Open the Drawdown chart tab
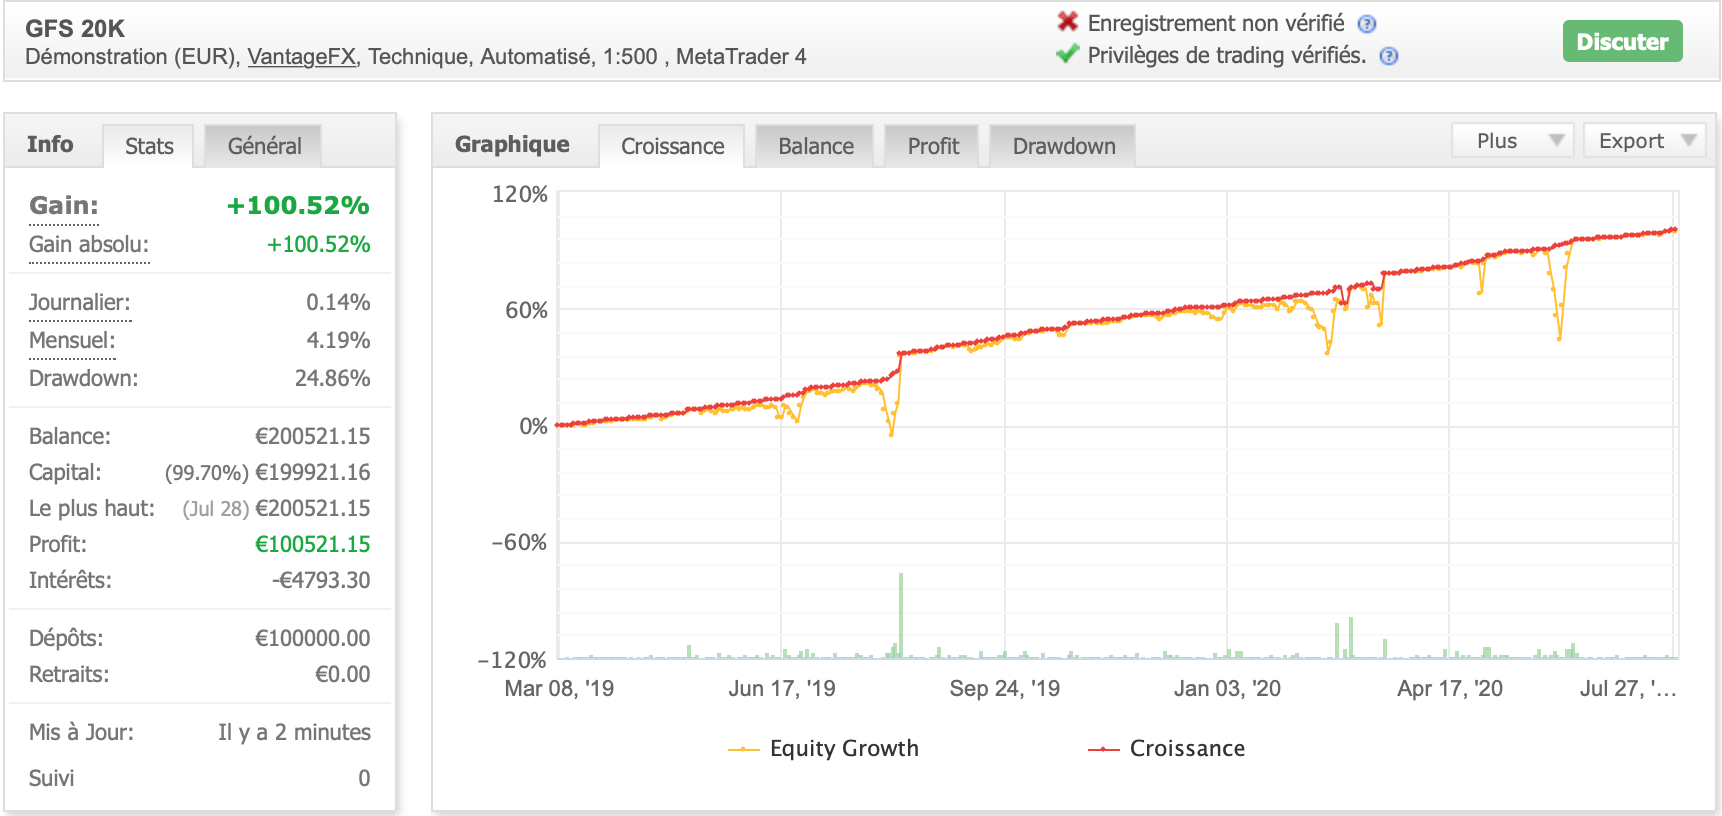Image resolution: width=1722 pixels, height=816 pixels. (x=1063, y=146)
